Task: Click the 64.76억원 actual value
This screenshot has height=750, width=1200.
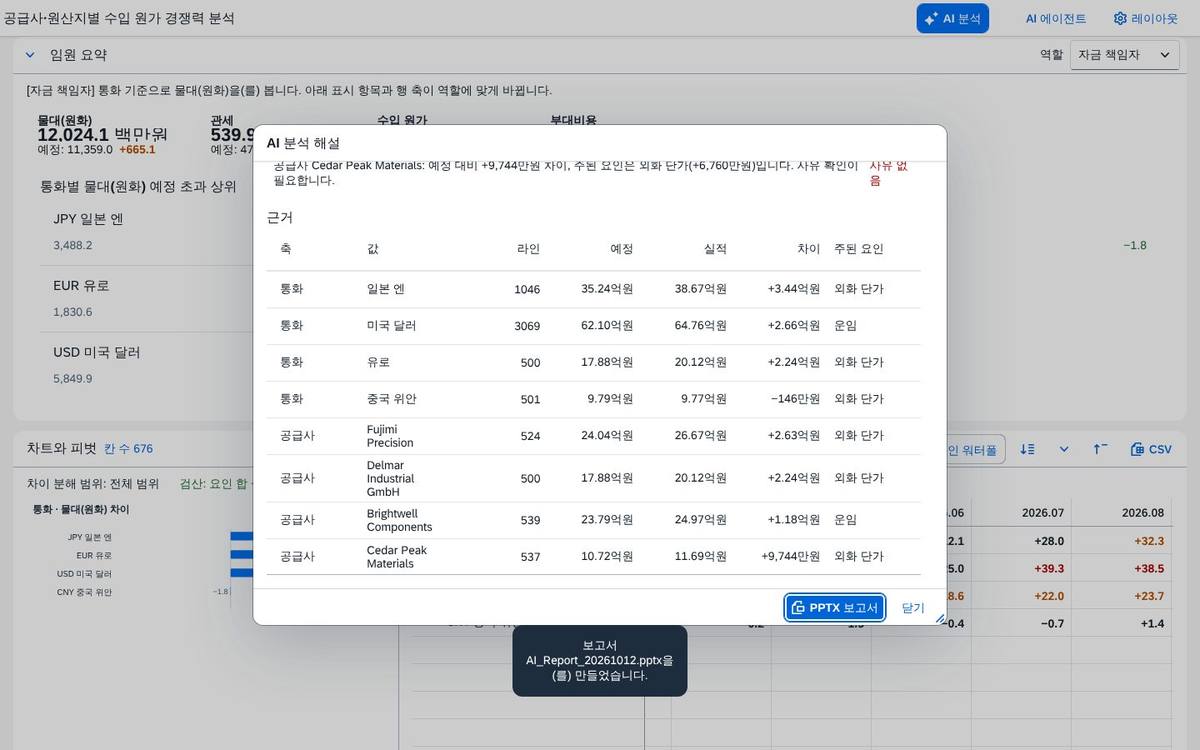Action: [701, 326]
